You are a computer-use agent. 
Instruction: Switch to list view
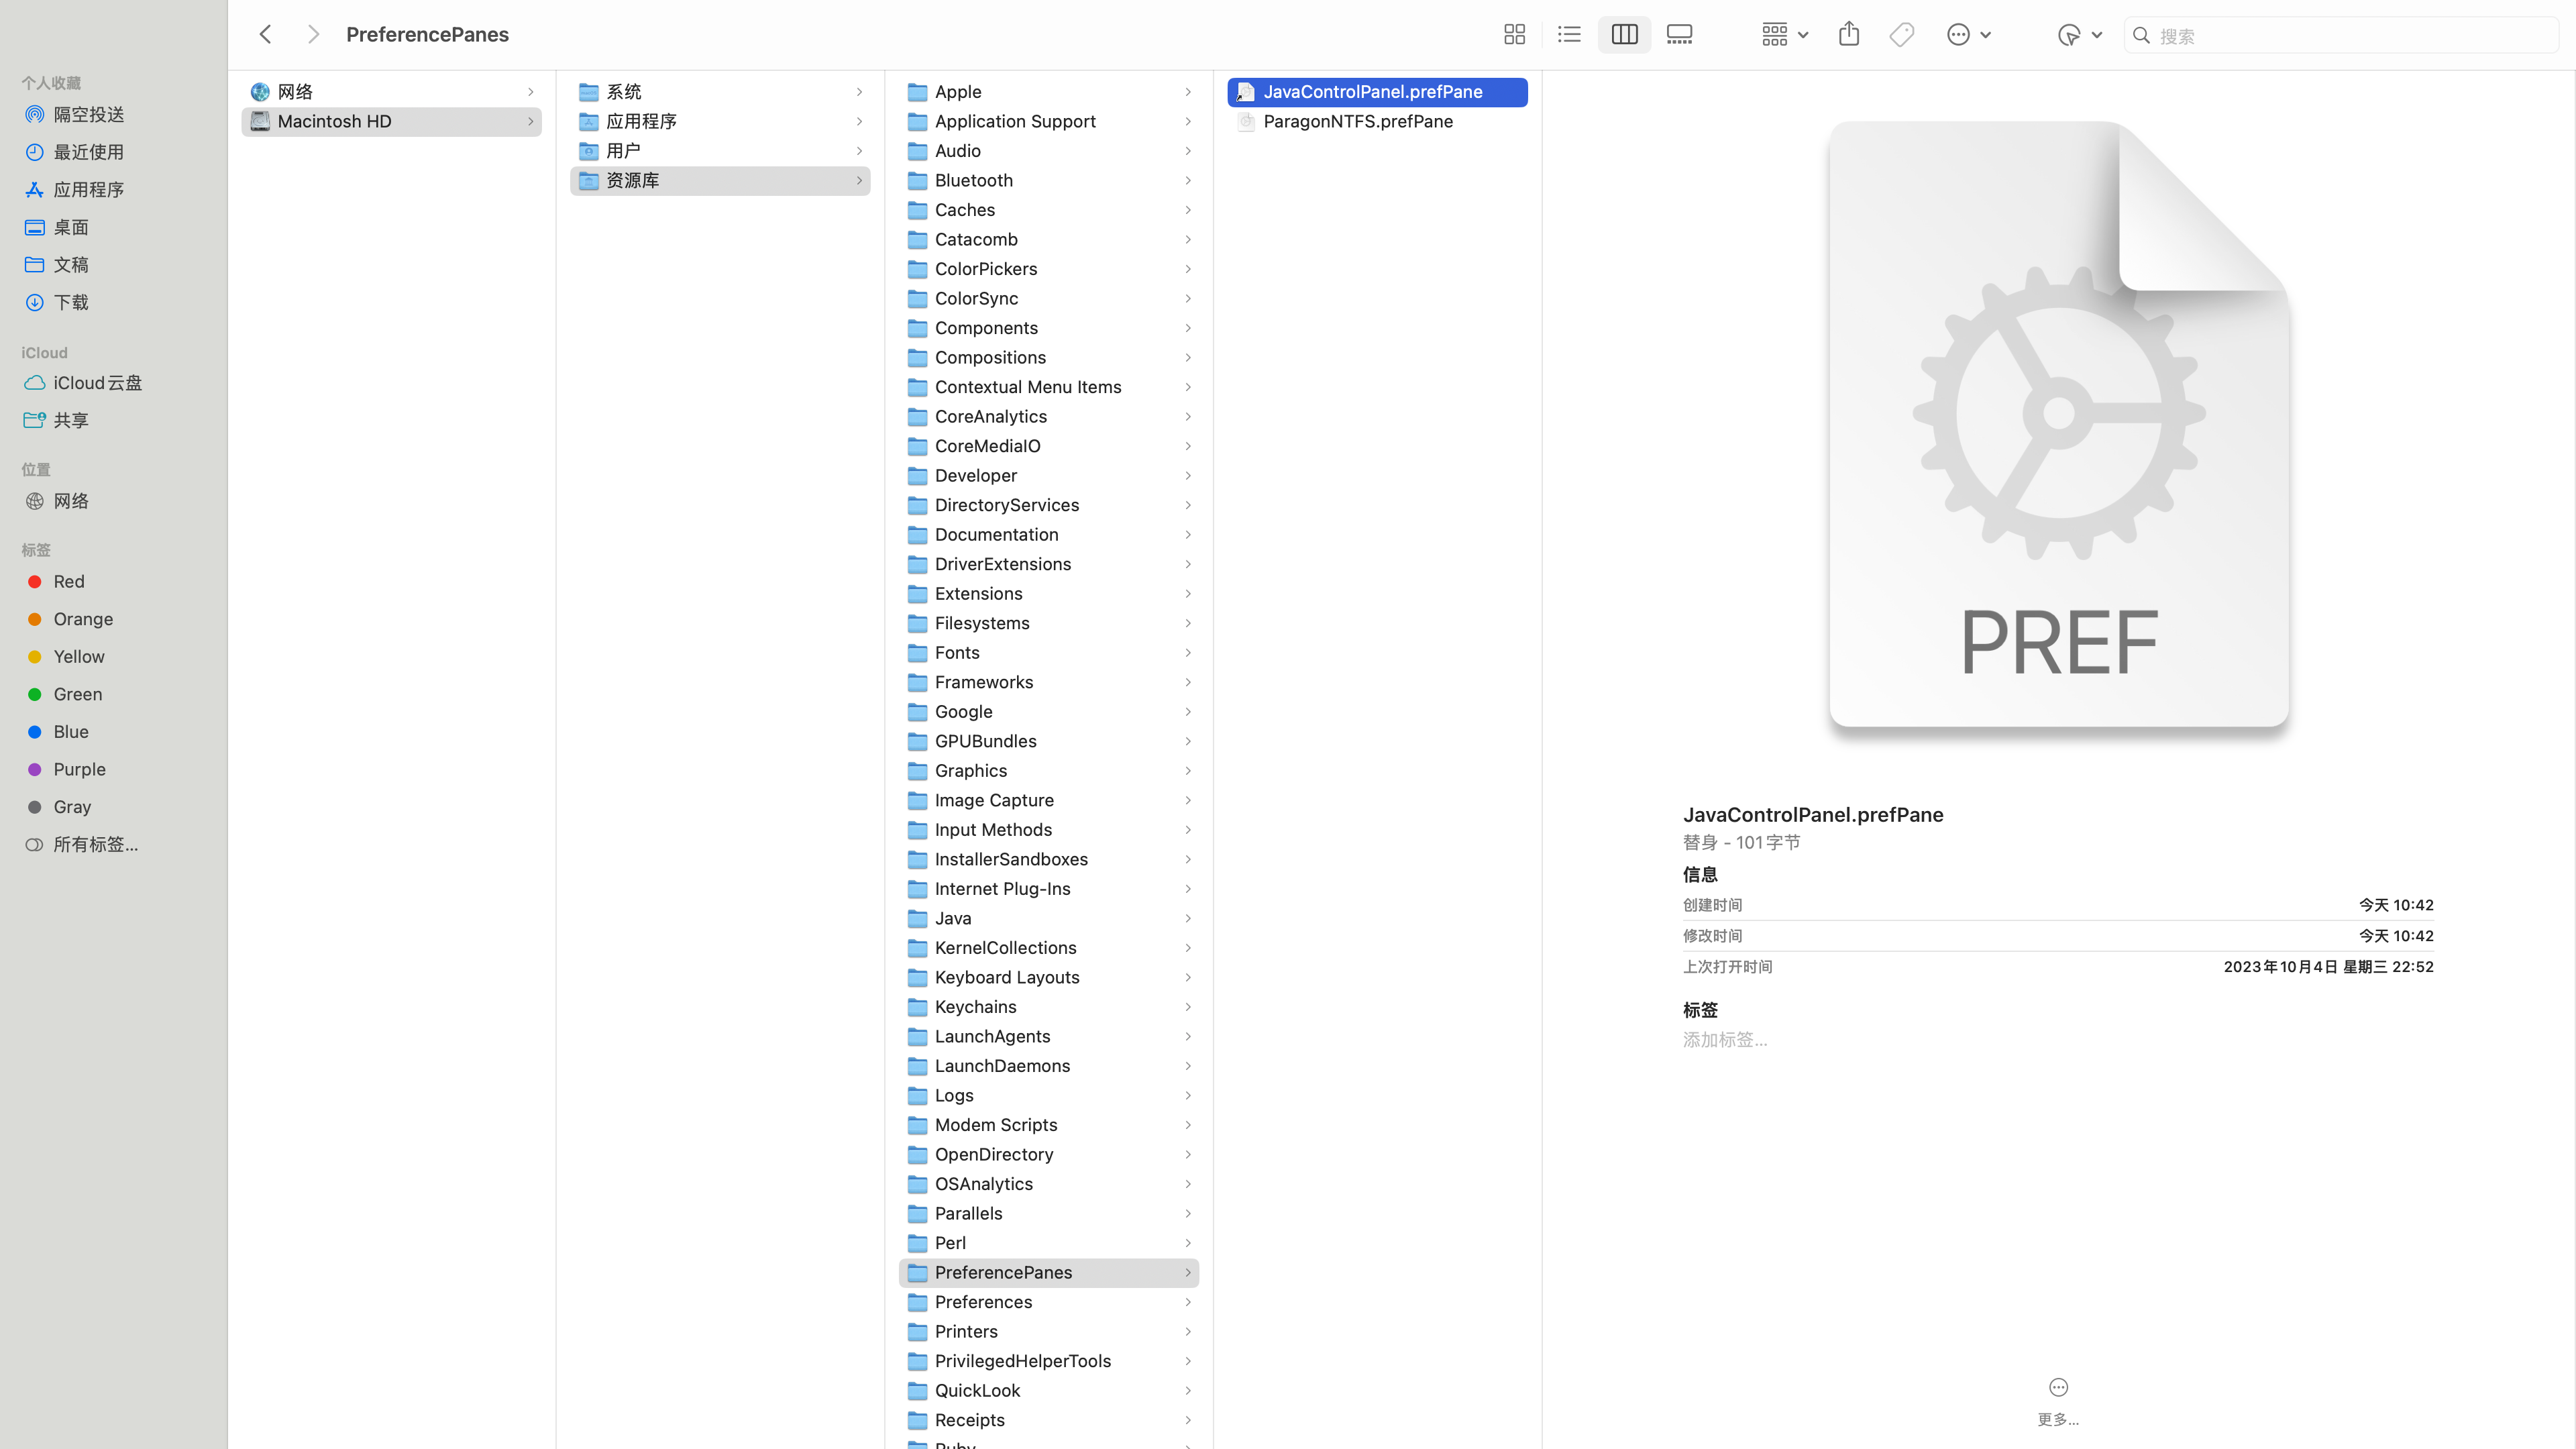(1569, 35)
